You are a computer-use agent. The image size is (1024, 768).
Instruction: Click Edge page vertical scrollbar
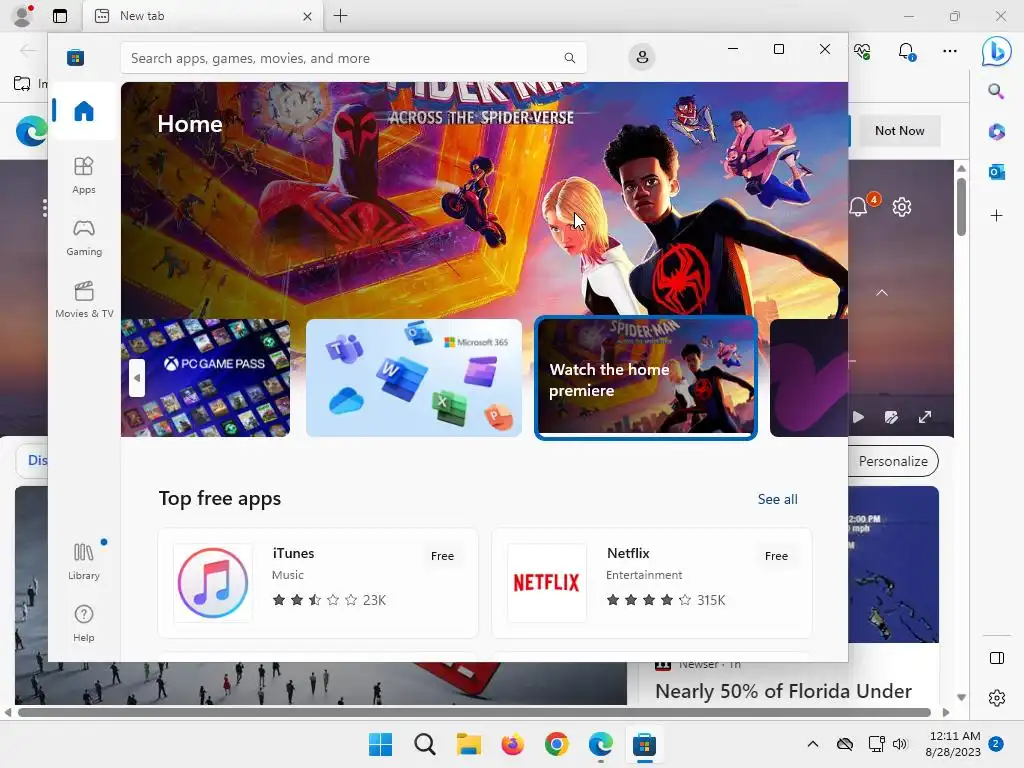point(961,206)
